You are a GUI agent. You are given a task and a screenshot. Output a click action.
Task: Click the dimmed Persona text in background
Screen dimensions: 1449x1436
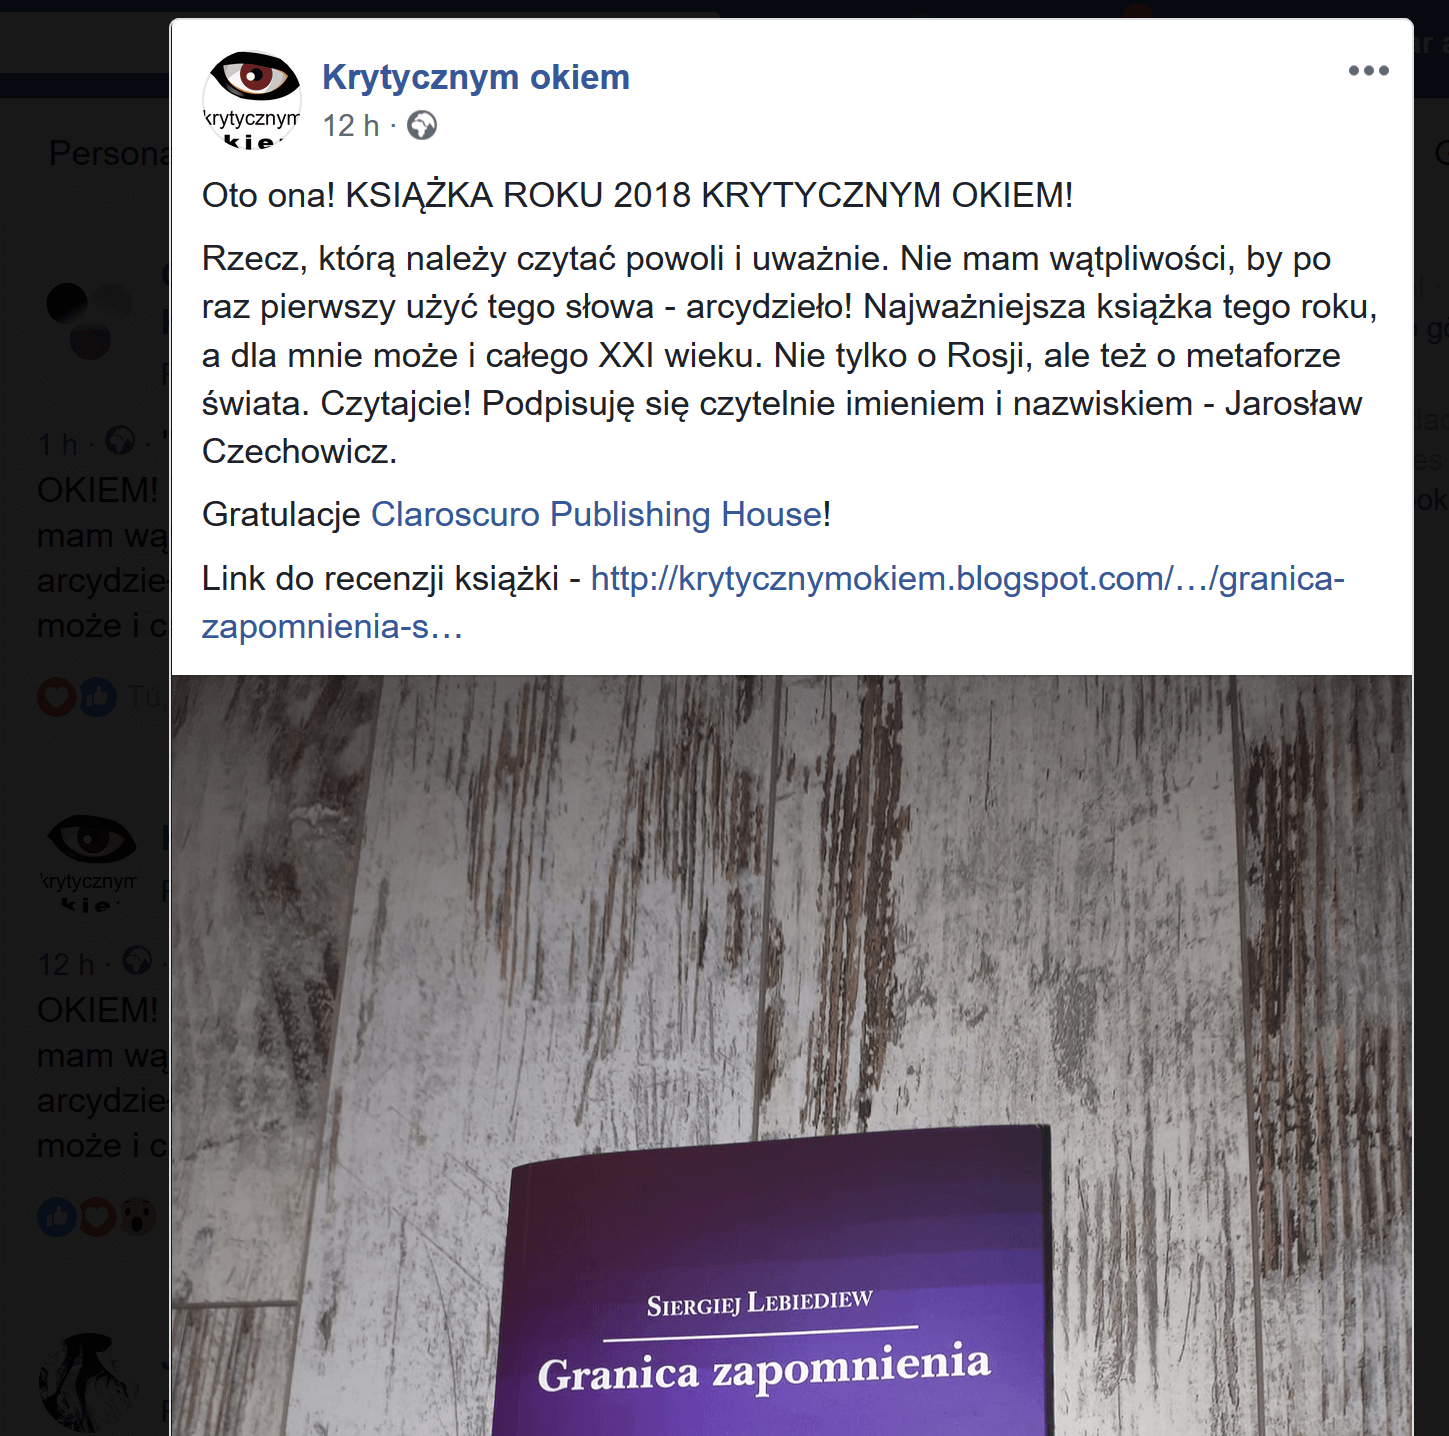[x=110, y=153]
